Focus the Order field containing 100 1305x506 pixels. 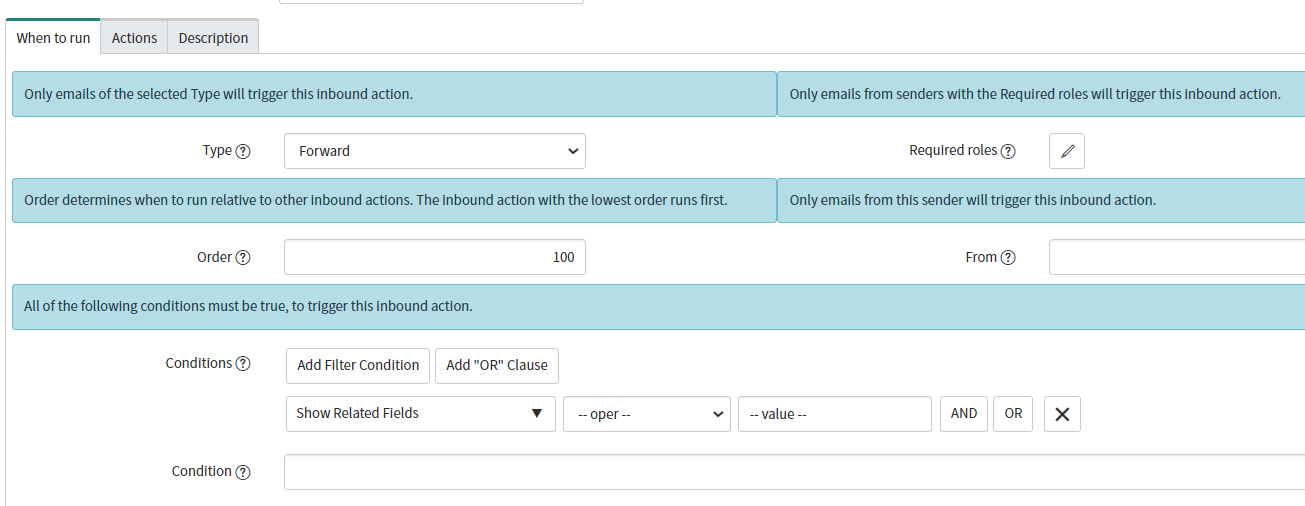[x=435, y=257]
